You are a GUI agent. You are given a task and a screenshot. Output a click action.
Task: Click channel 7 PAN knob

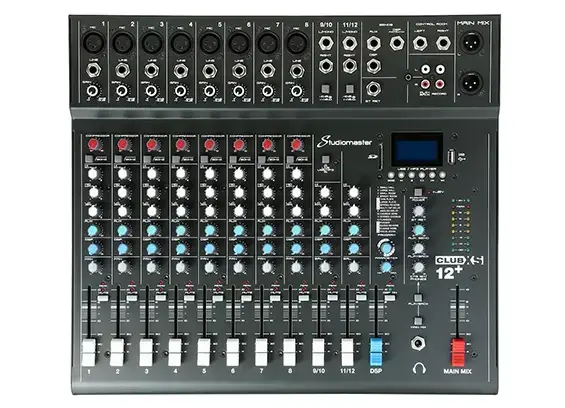[267, 267]
